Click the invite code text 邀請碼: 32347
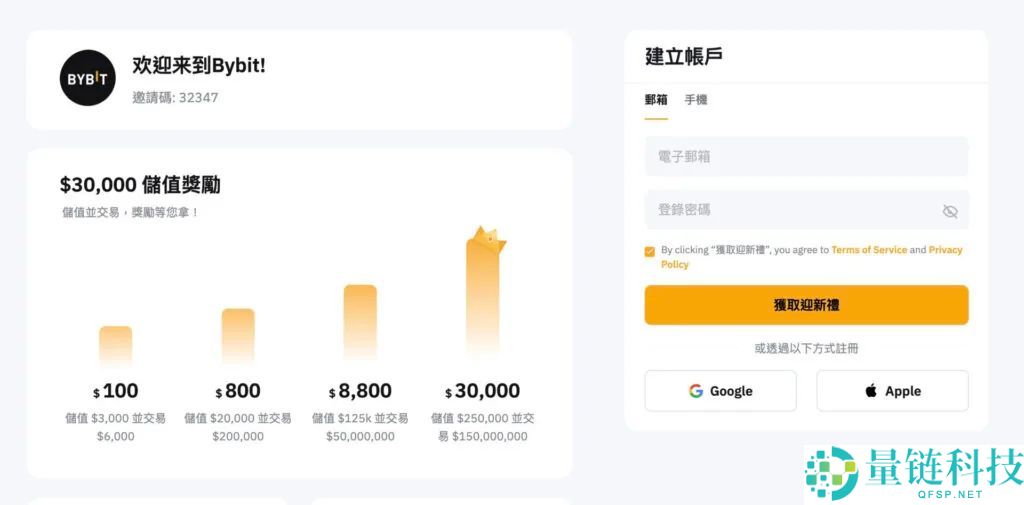This screenshot has height=505, width=1024. [175, 97]
